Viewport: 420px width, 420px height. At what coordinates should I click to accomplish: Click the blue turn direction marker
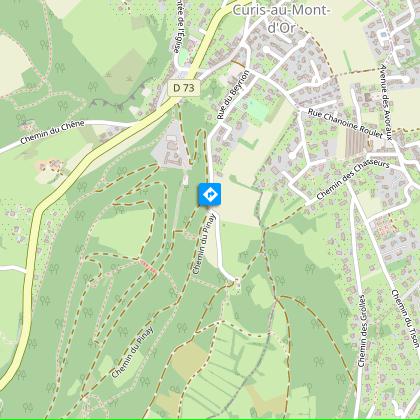tap(210, 194)
